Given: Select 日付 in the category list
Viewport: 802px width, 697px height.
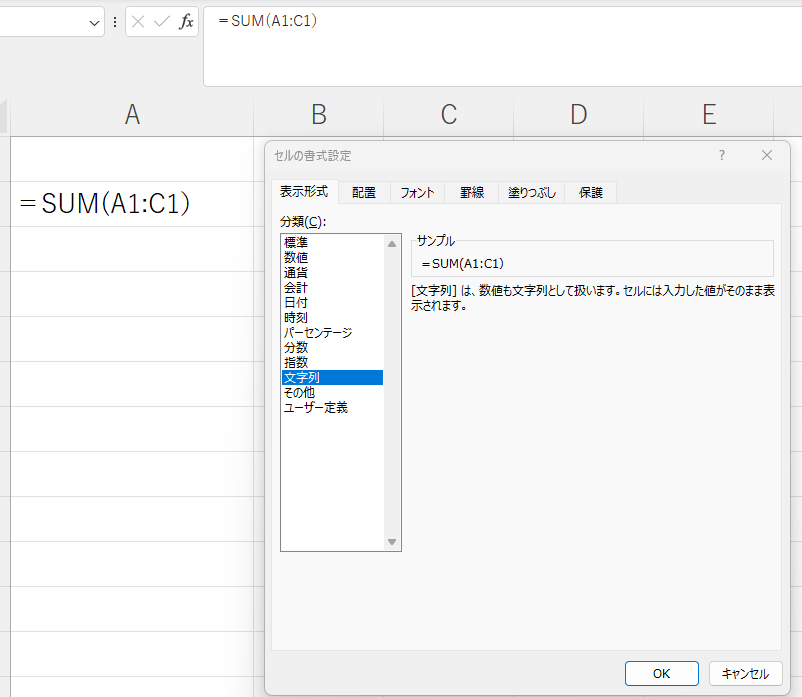Looking at the screenshot, I should [332, 302].
